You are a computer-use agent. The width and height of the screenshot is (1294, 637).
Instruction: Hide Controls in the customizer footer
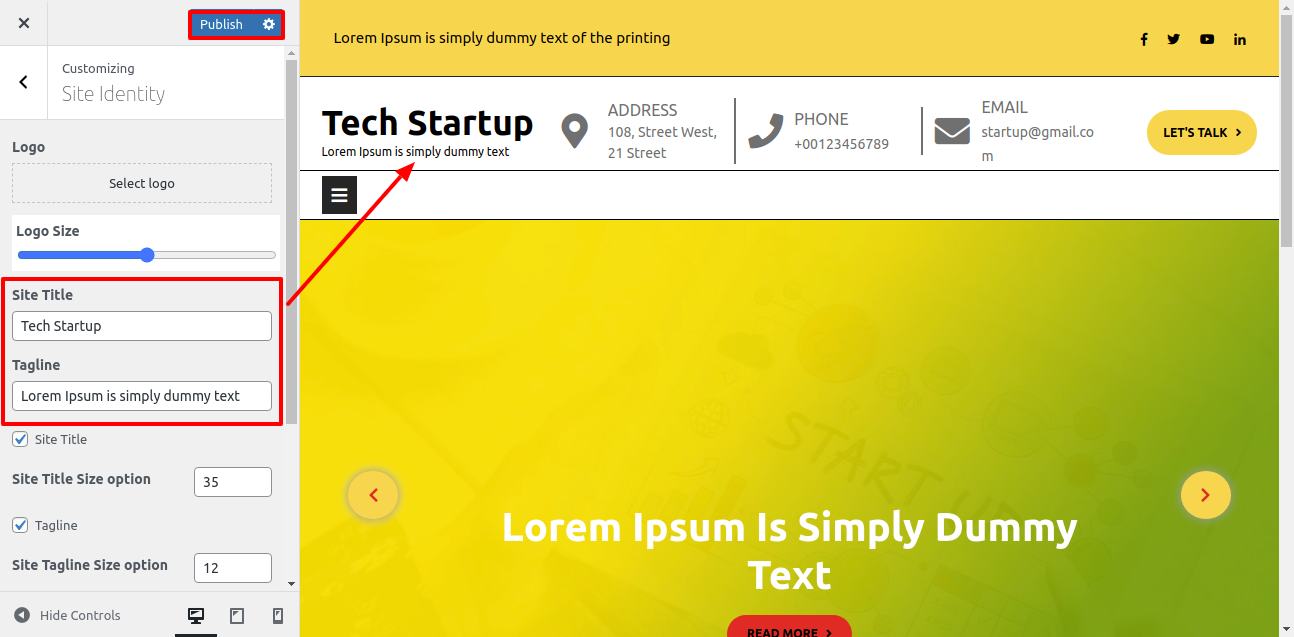coord(67,616)
